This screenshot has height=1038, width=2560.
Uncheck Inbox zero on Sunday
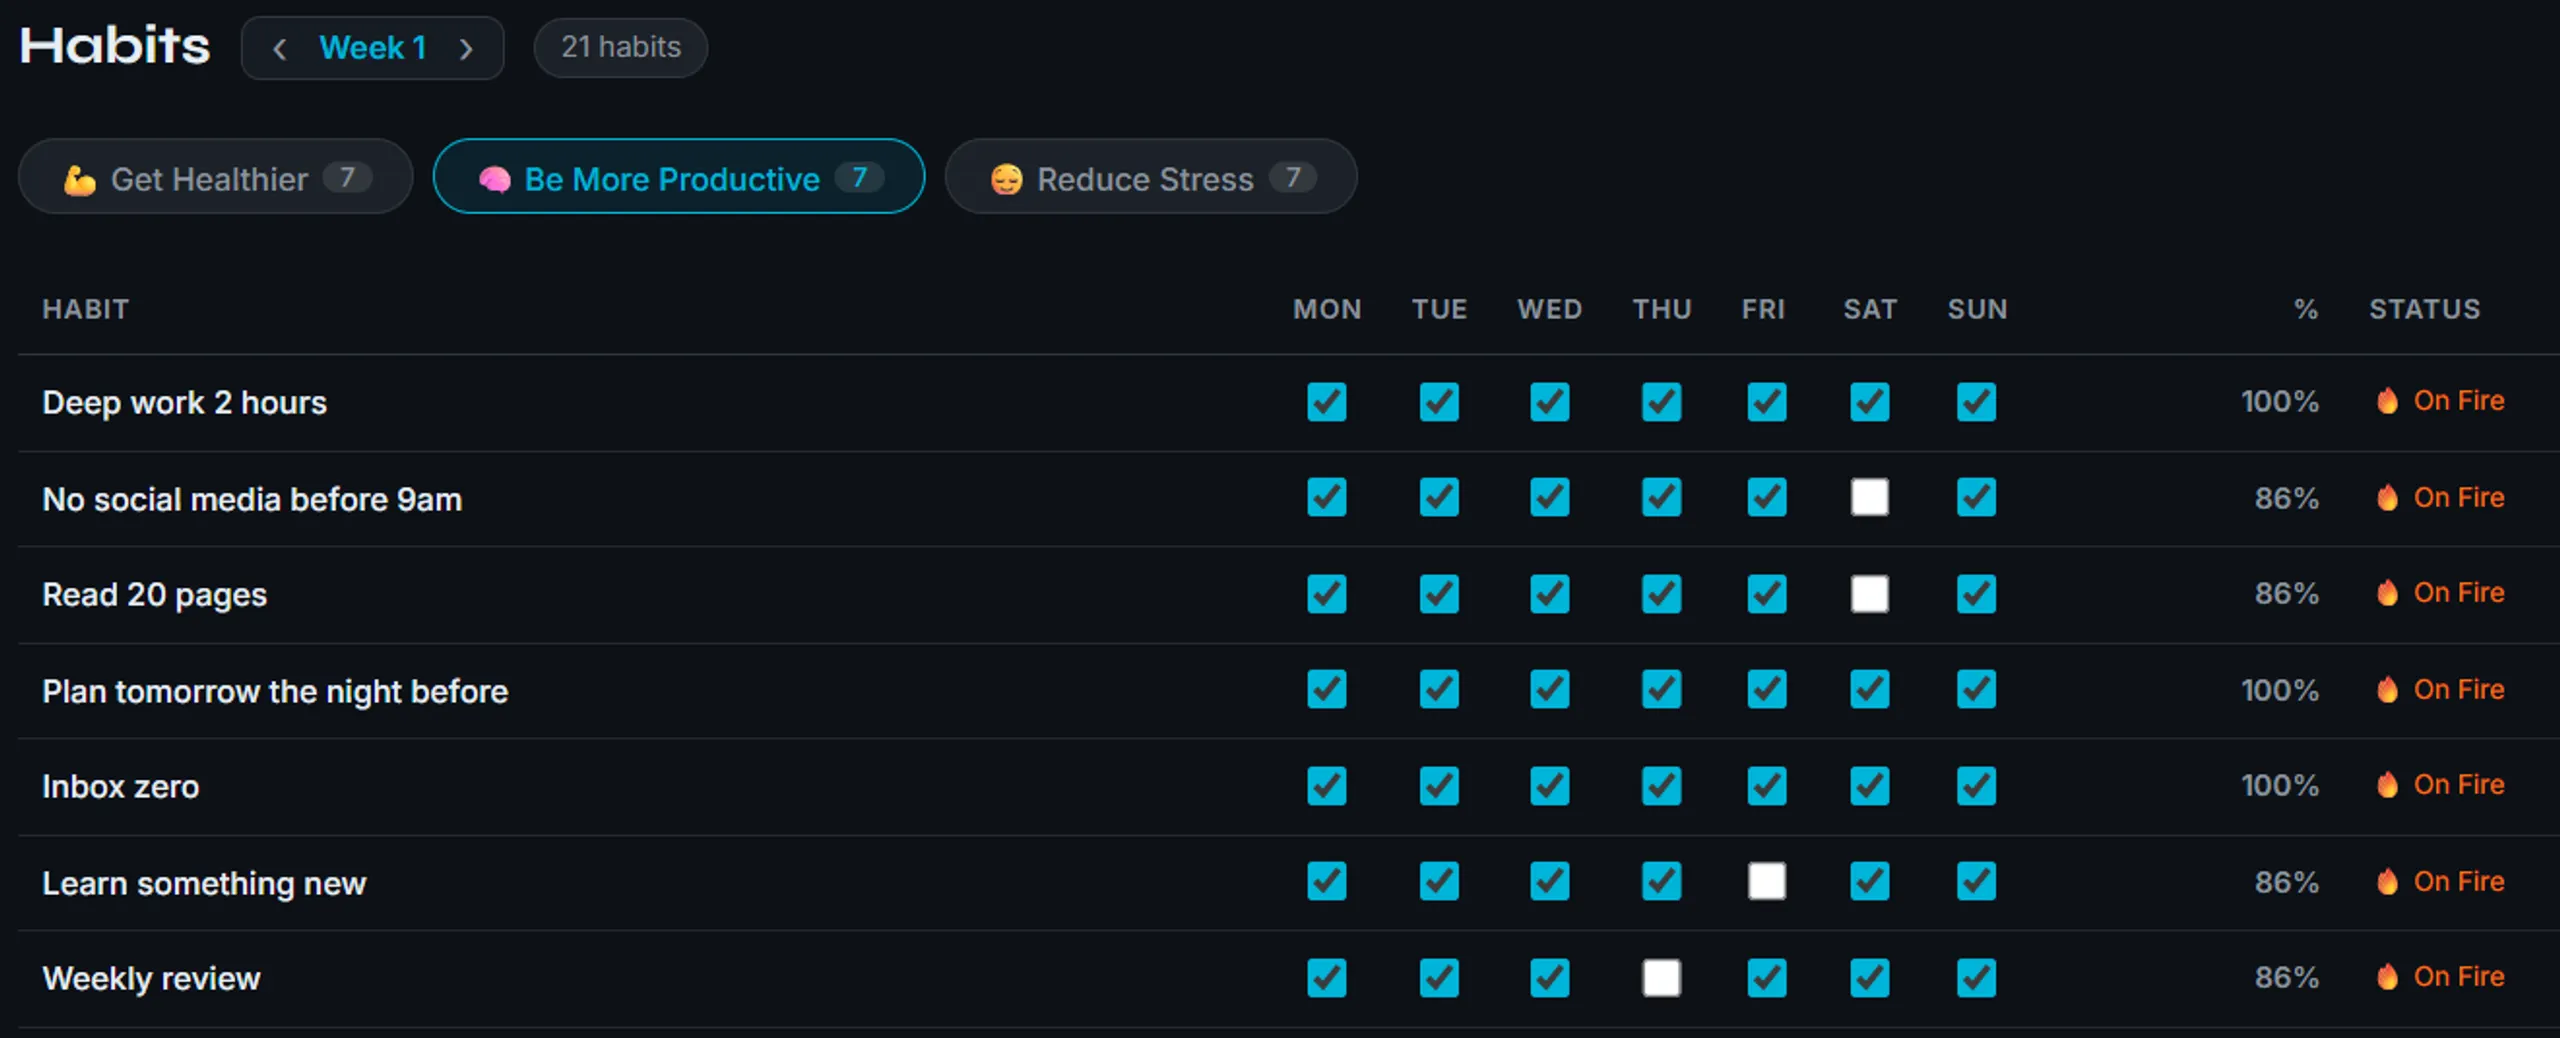[x=1977, y=786]
